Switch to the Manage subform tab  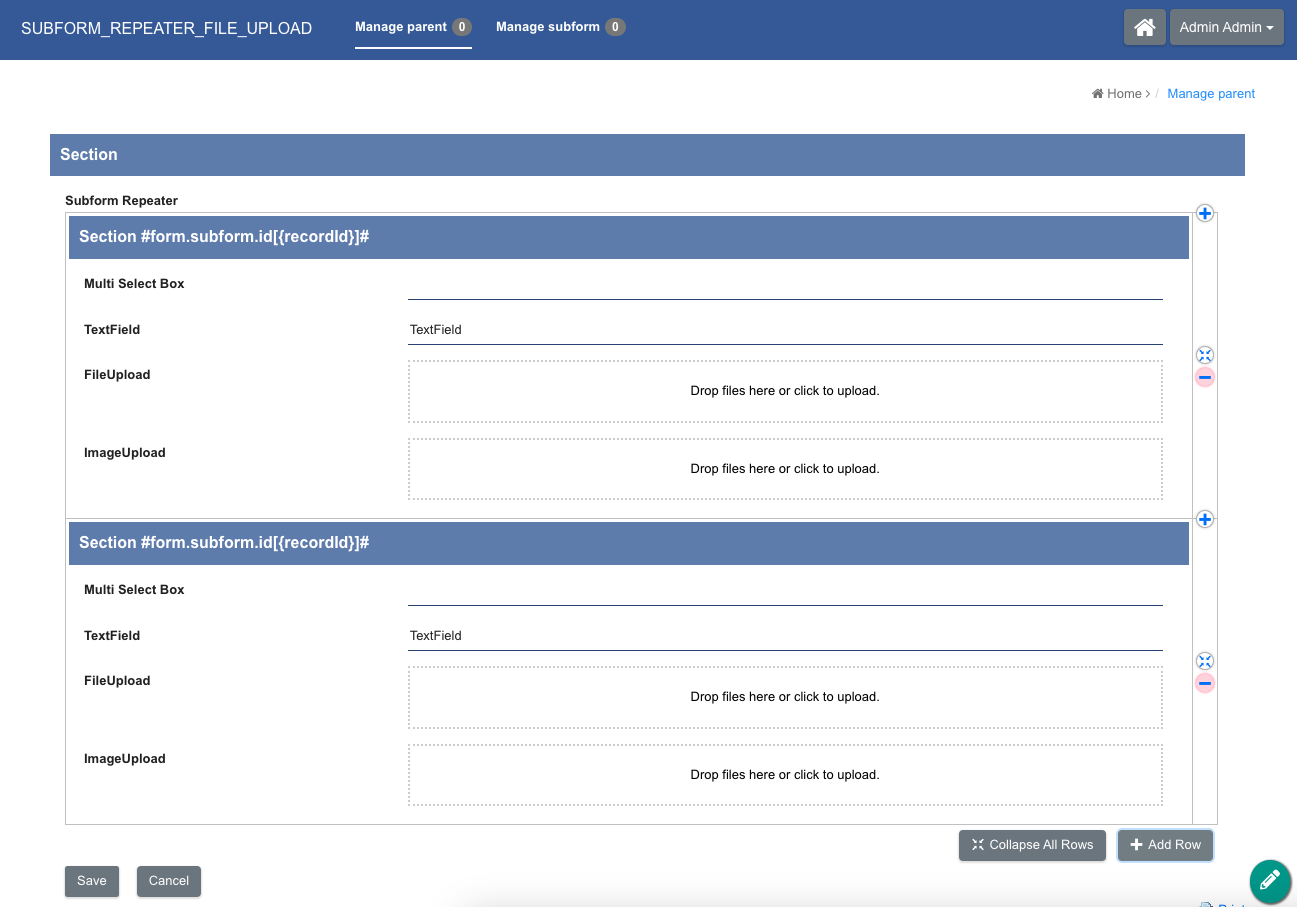(560, 27)
